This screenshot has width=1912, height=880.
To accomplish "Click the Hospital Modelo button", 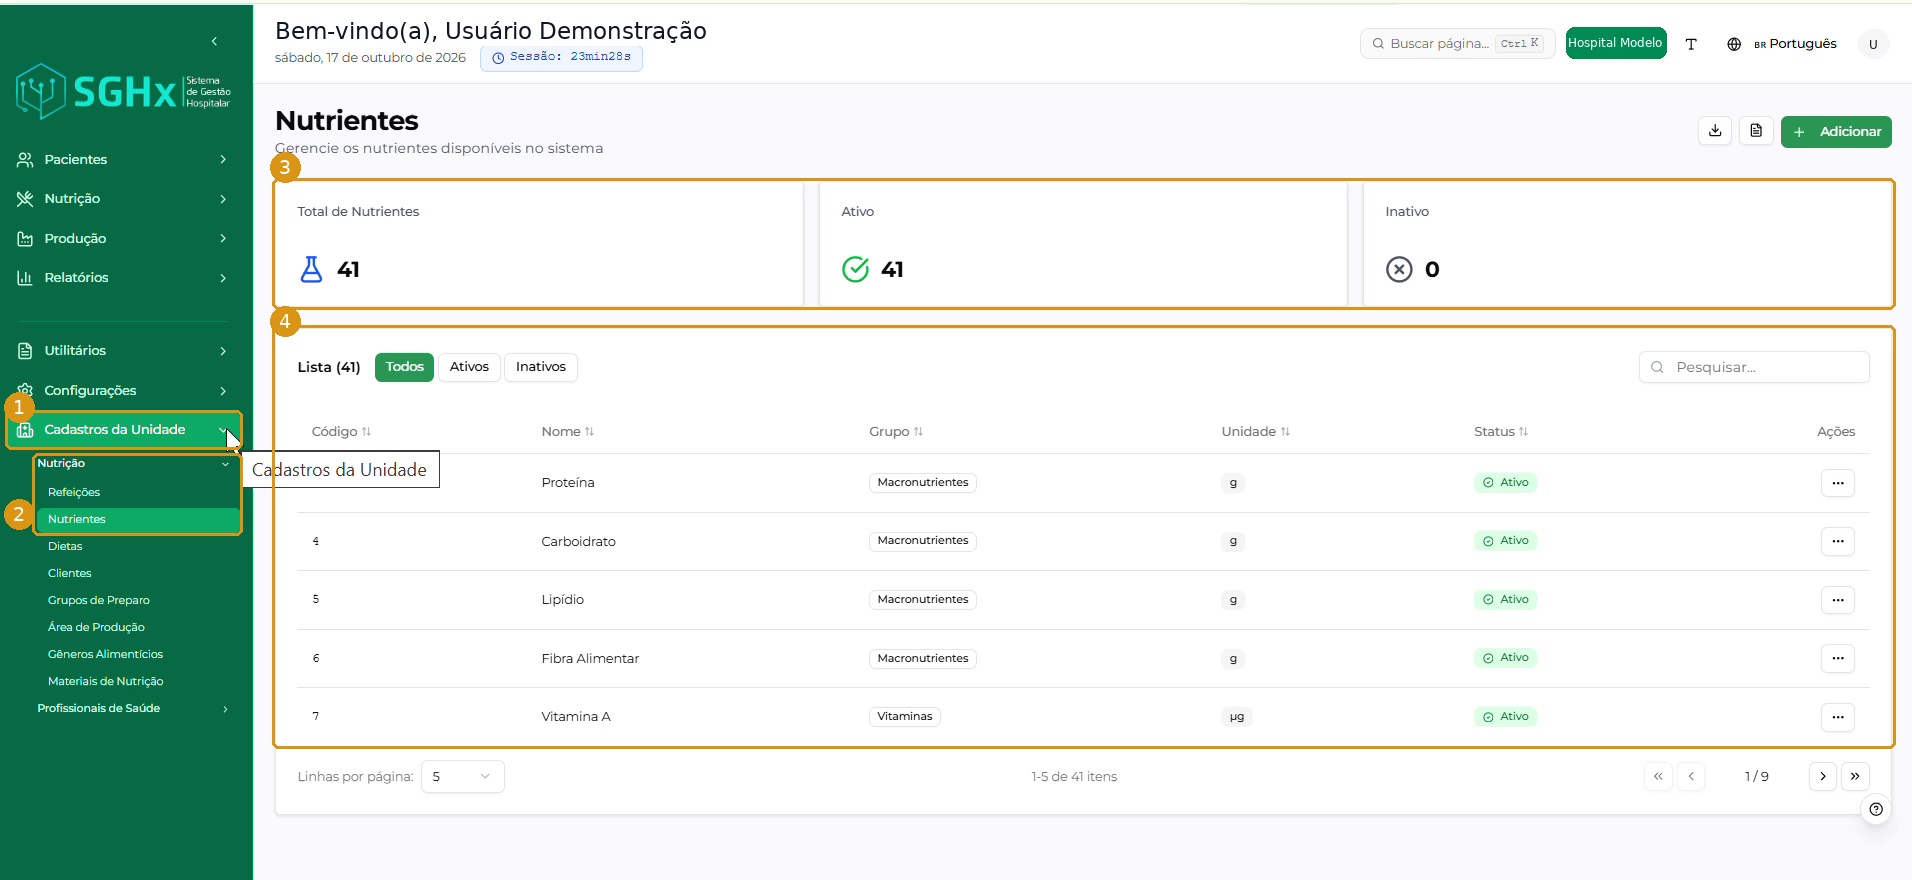I will 1616,43.
